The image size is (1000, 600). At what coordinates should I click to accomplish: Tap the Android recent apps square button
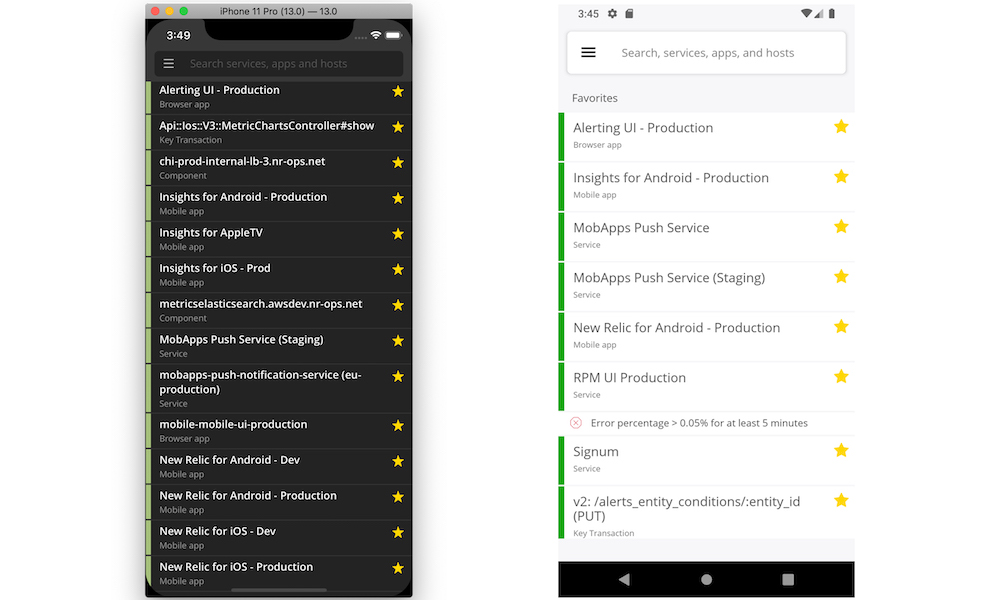point(788,579)
